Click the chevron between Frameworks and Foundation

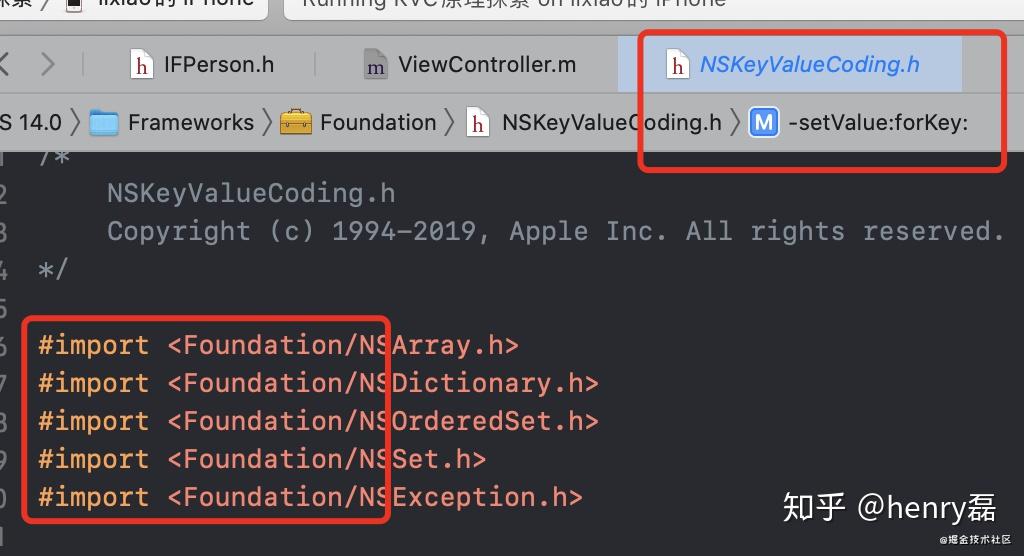pyautogui.click(x=267, y=122)
